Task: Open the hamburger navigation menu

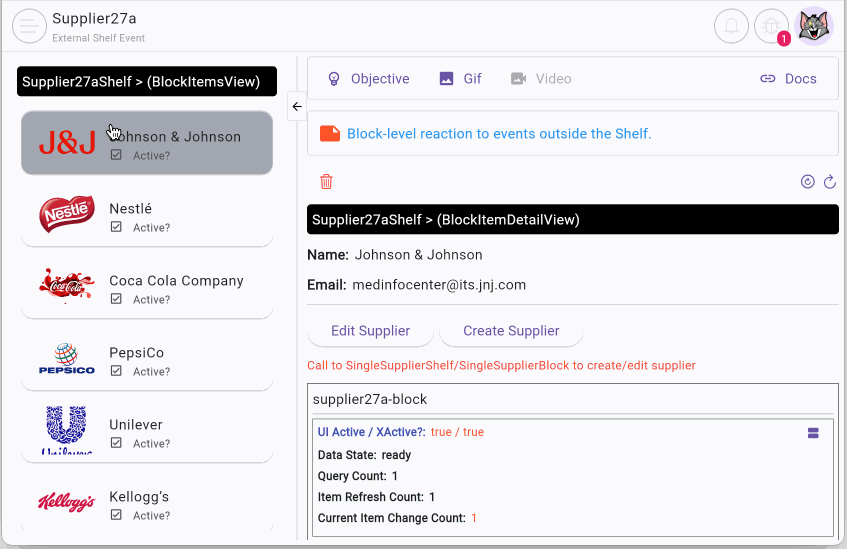Action: pos(29,26)
